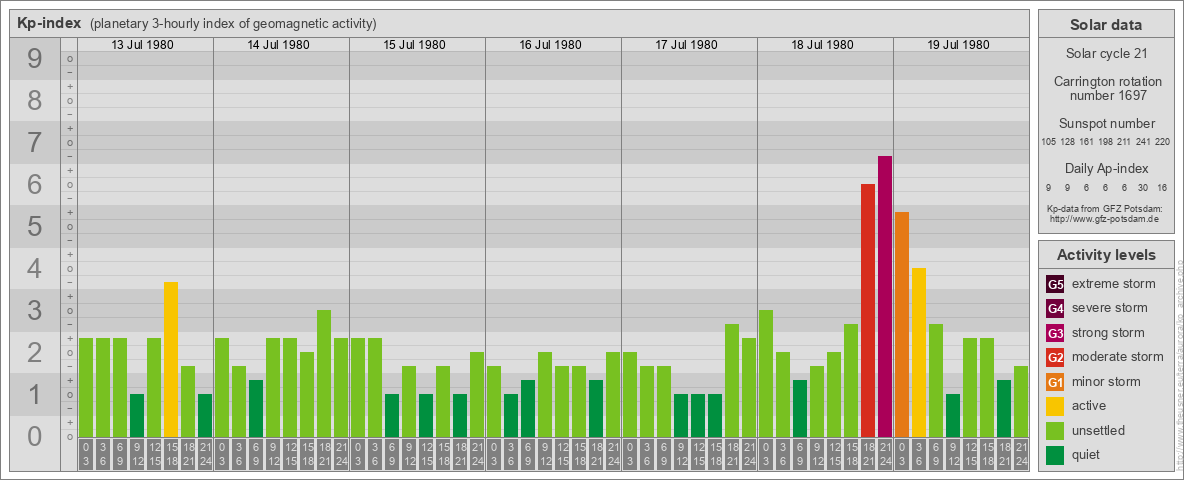Click the yellow active bar on 13 Jul

[x=171, y=359]
